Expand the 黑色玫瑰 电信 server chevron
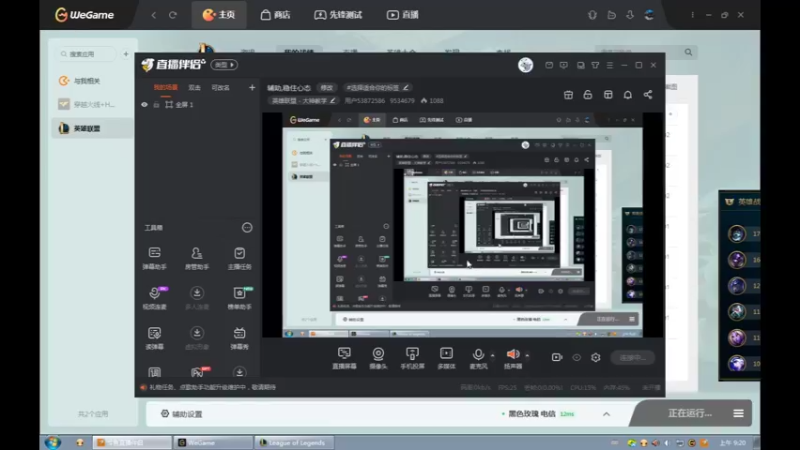800x450 pixels. click(606, 414)
